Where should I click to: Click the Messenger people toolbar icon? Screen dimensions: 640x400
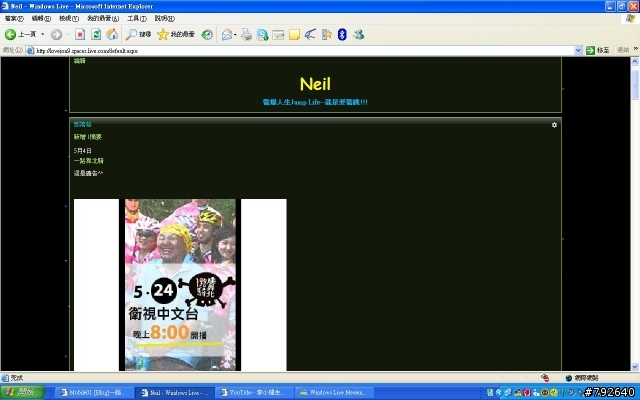[359, 35]
